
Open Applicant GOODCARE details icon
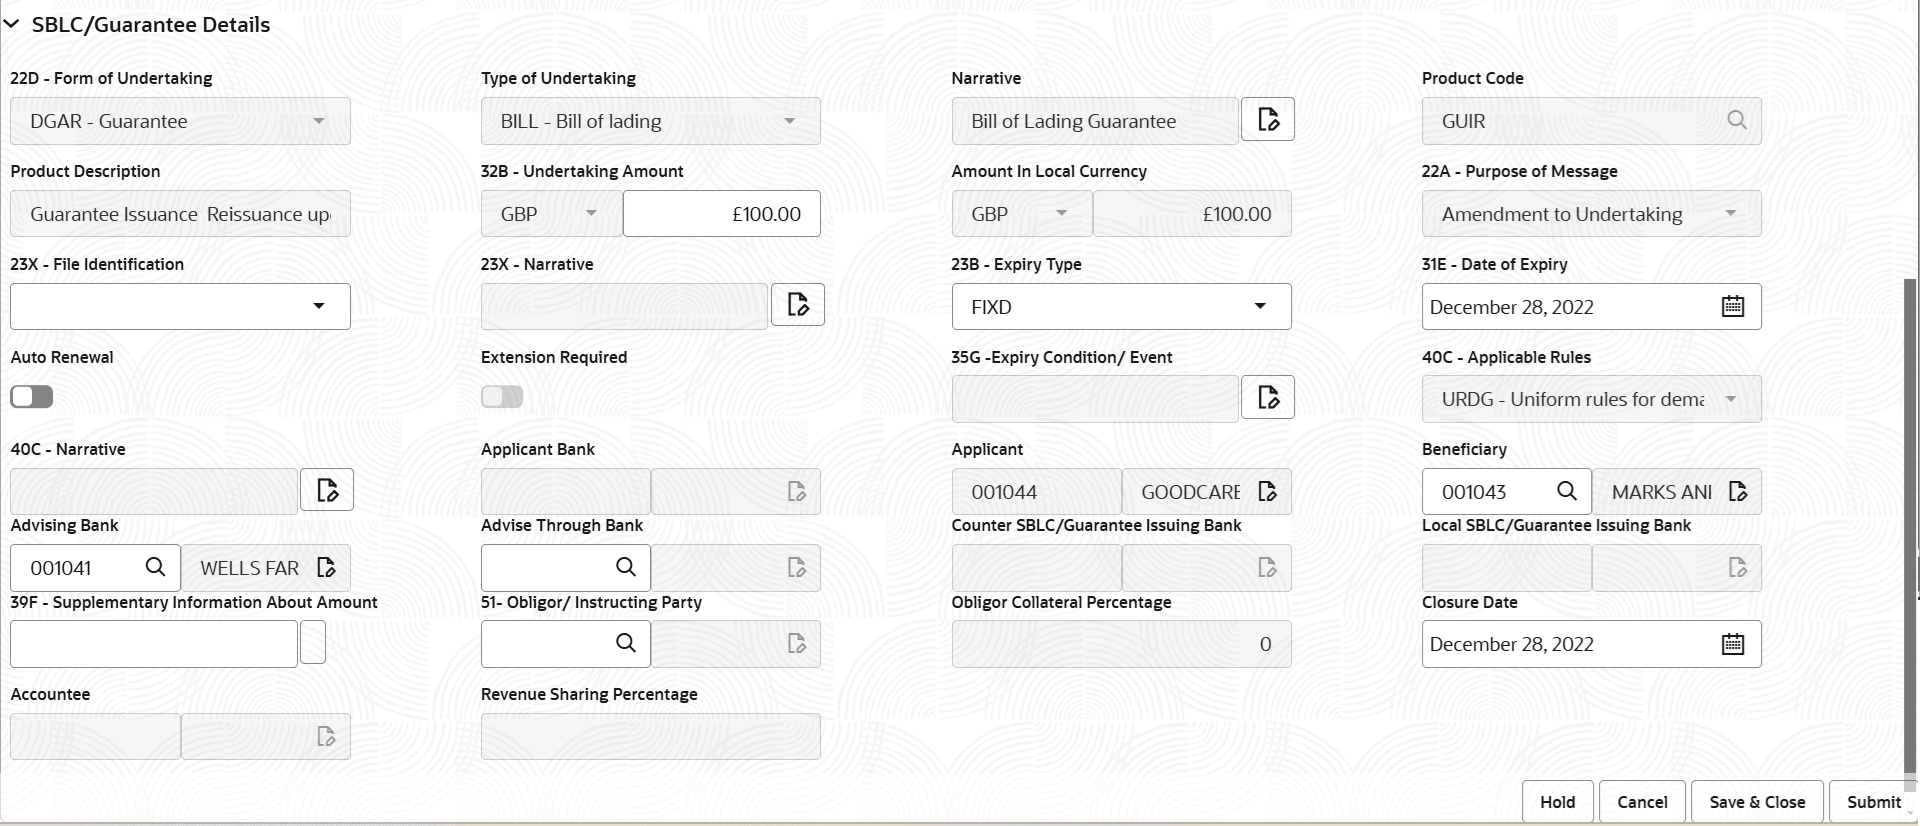coord(1268,492)
